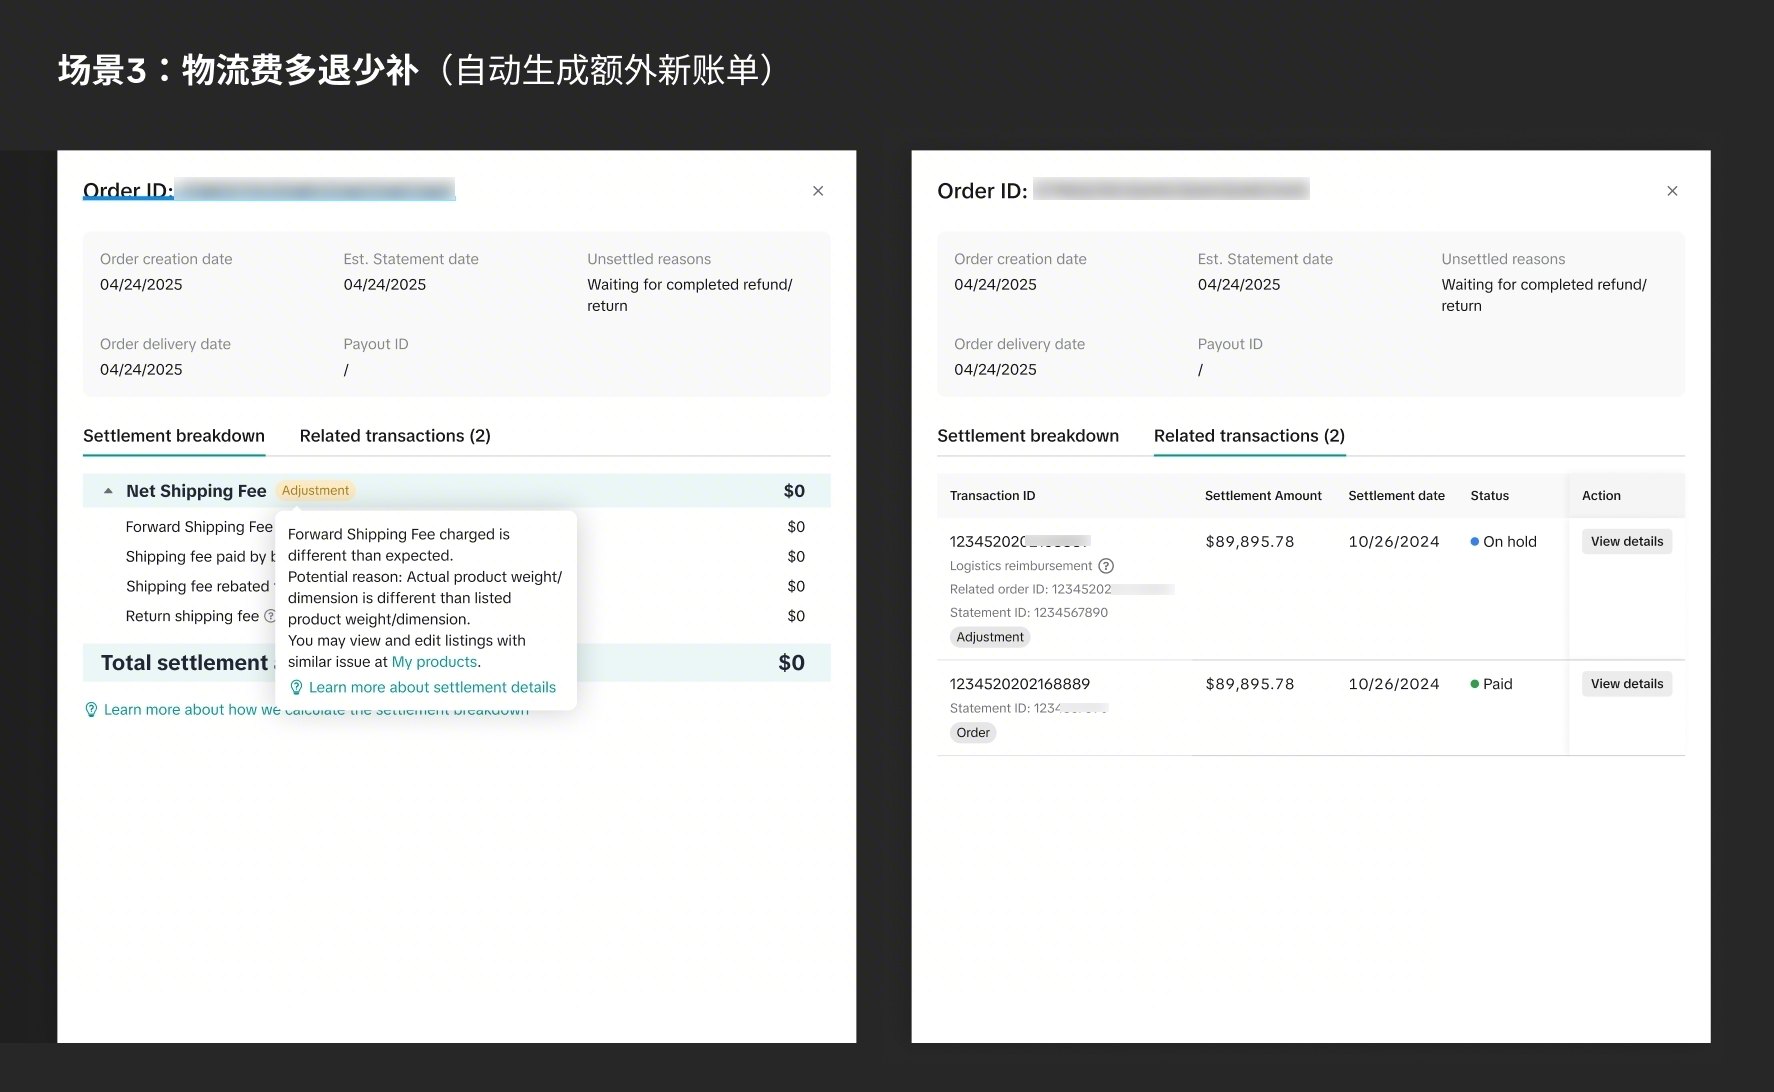
Task: Close the right order details panel
Action: point(1672,191)
